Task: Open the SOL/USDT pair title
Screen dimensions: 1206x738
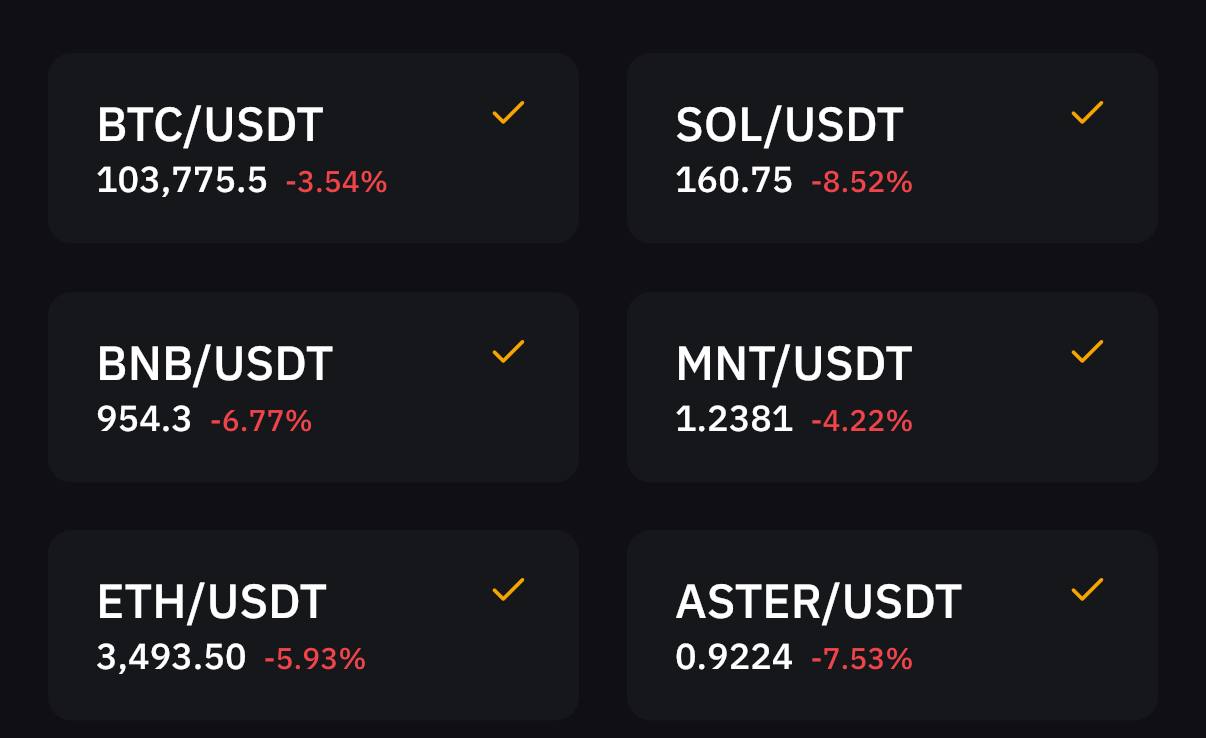Action: pyautogui.click(x=789, y=126)
